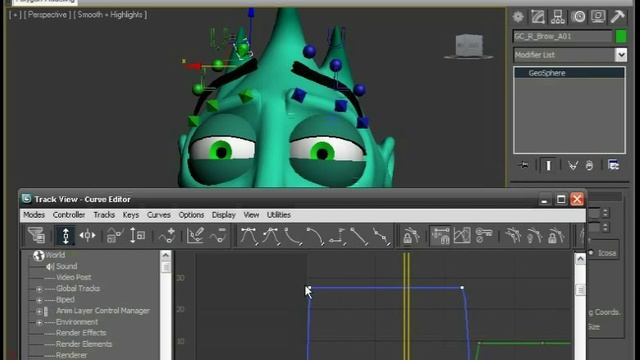Set tangents to Custom
The width and height of the screenshot is (640, 360).
pyautogui.click(x=271, y=236)
